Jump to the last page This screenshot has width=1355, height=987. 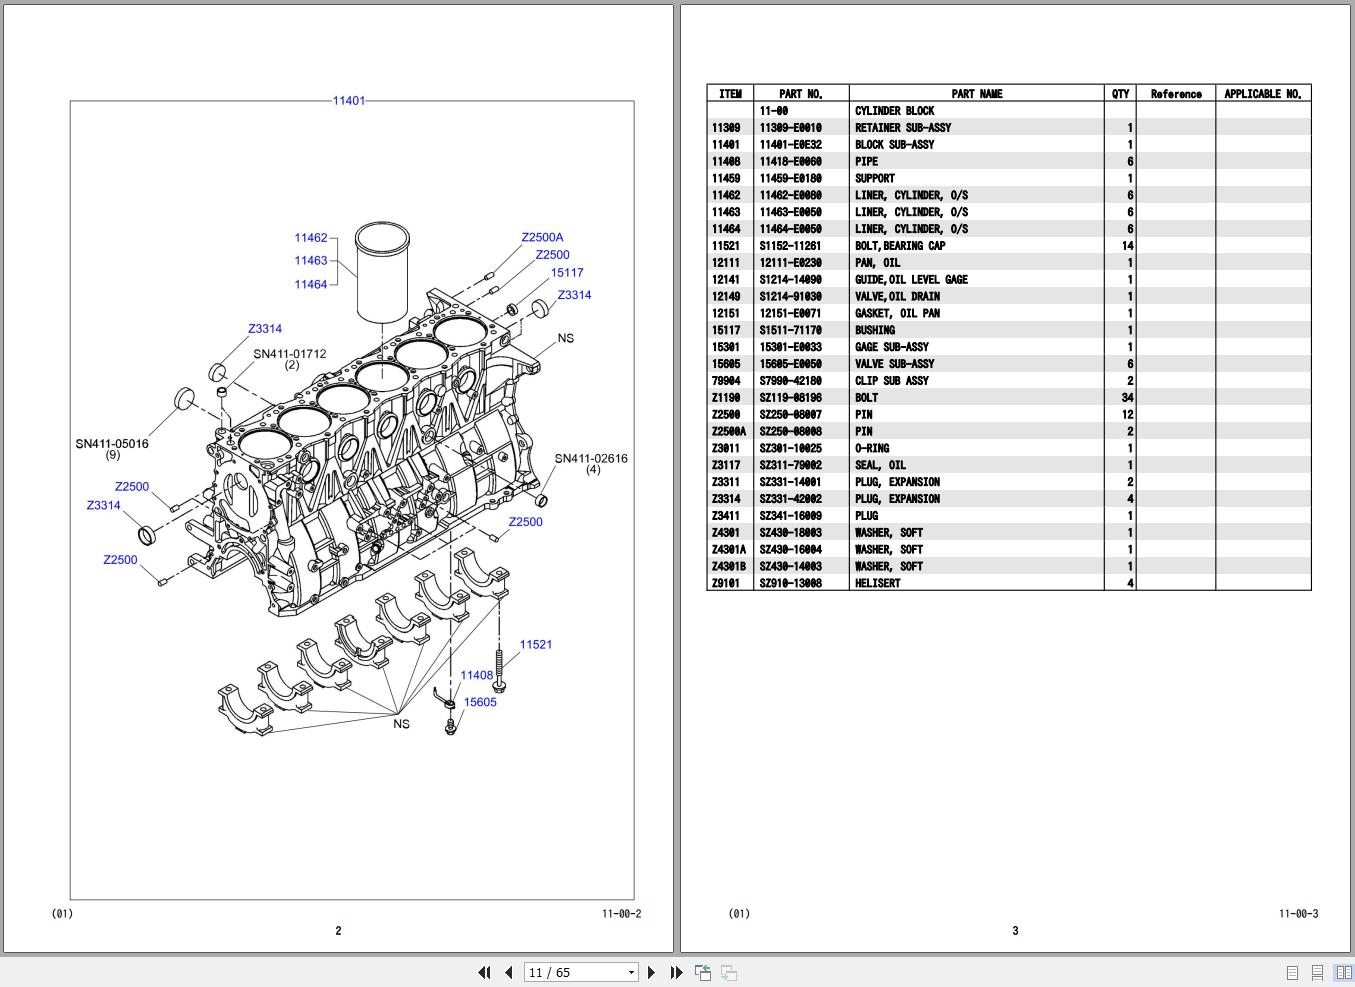tap(676, 972)
